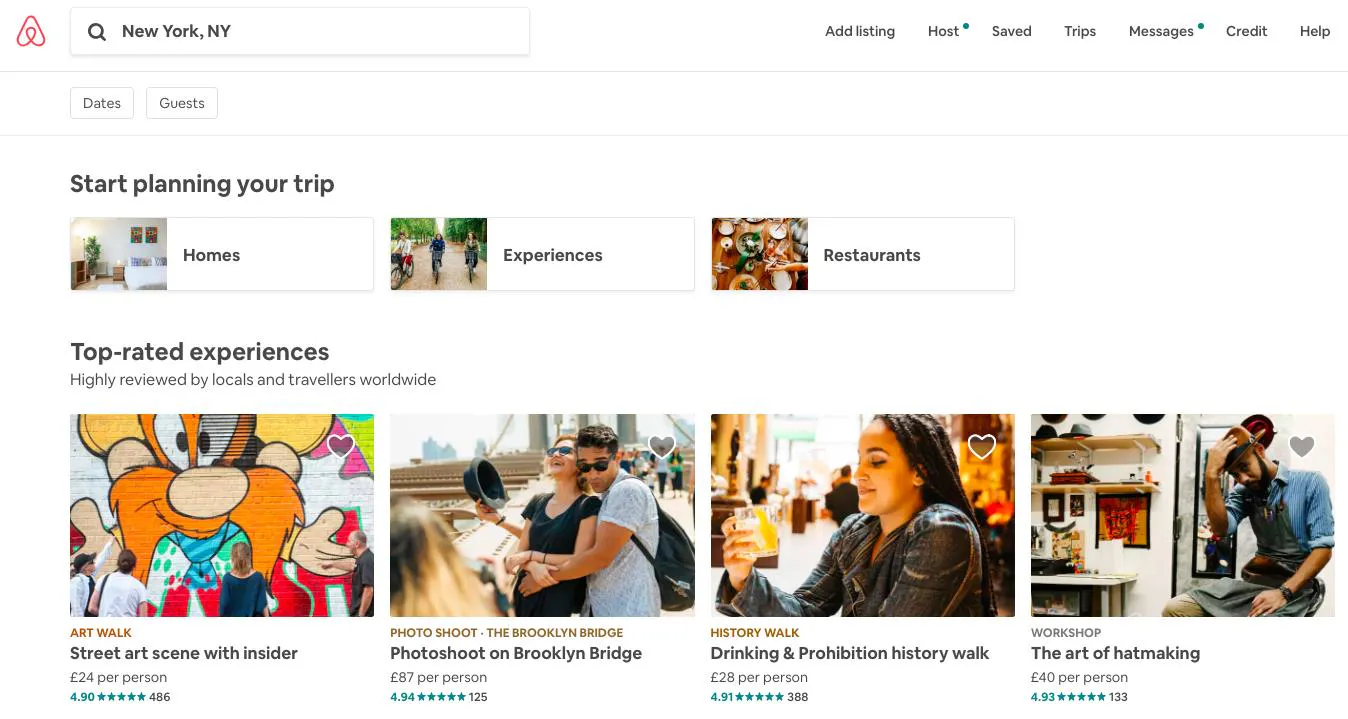Open the Help link
Viewport: 1348px width, 719px height.
(1314, 32)
